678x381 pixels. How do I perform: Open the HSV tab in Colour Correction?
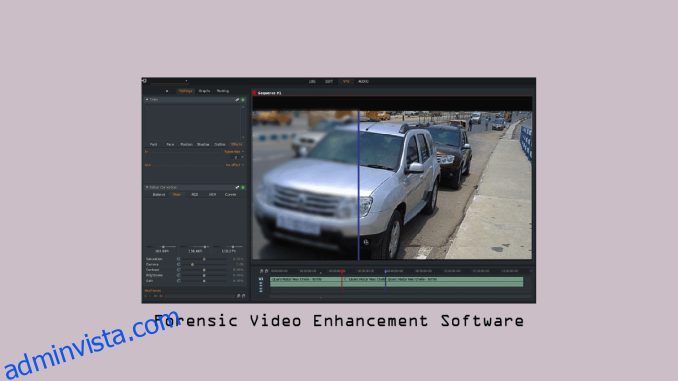click(x=212, y=195)
